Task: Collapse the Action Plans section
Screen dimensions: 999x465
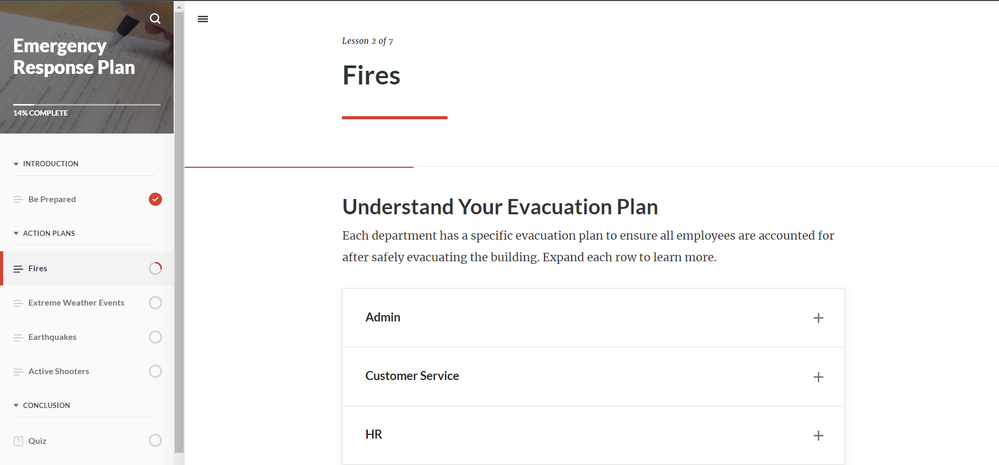Action: click(x=16, y=234)
